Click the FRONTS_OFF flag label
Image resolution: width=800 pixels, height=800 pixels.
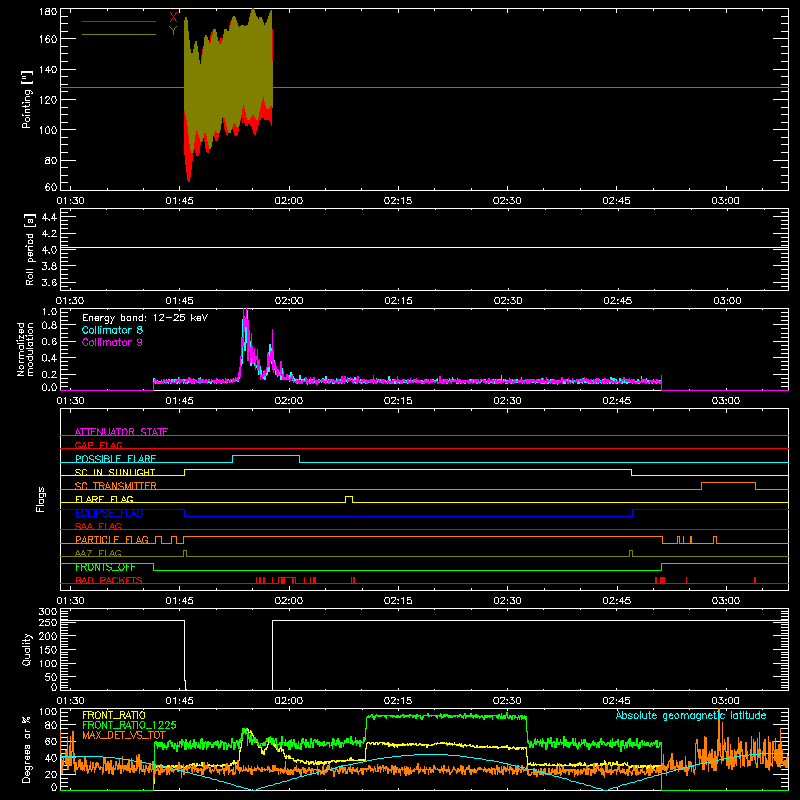105,567
